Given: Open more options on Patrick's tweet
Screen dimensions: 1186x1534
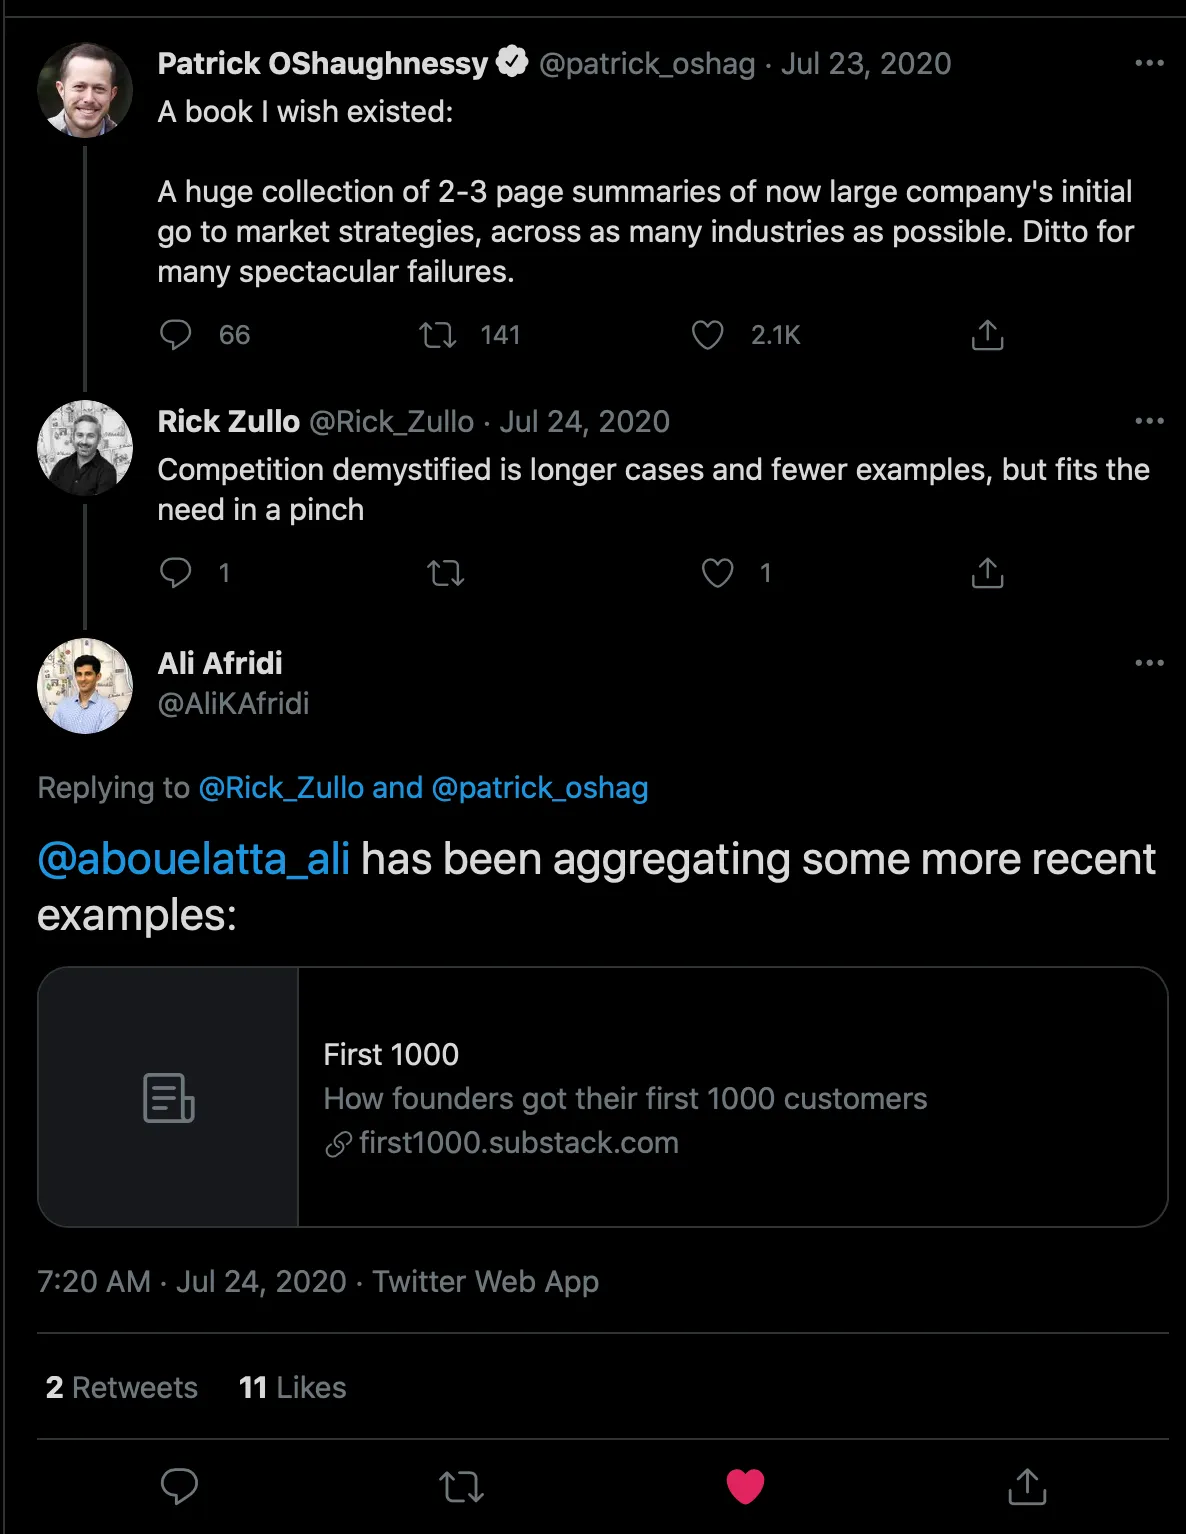Looking at the screenshot, I should click(x=1149, y=63).
